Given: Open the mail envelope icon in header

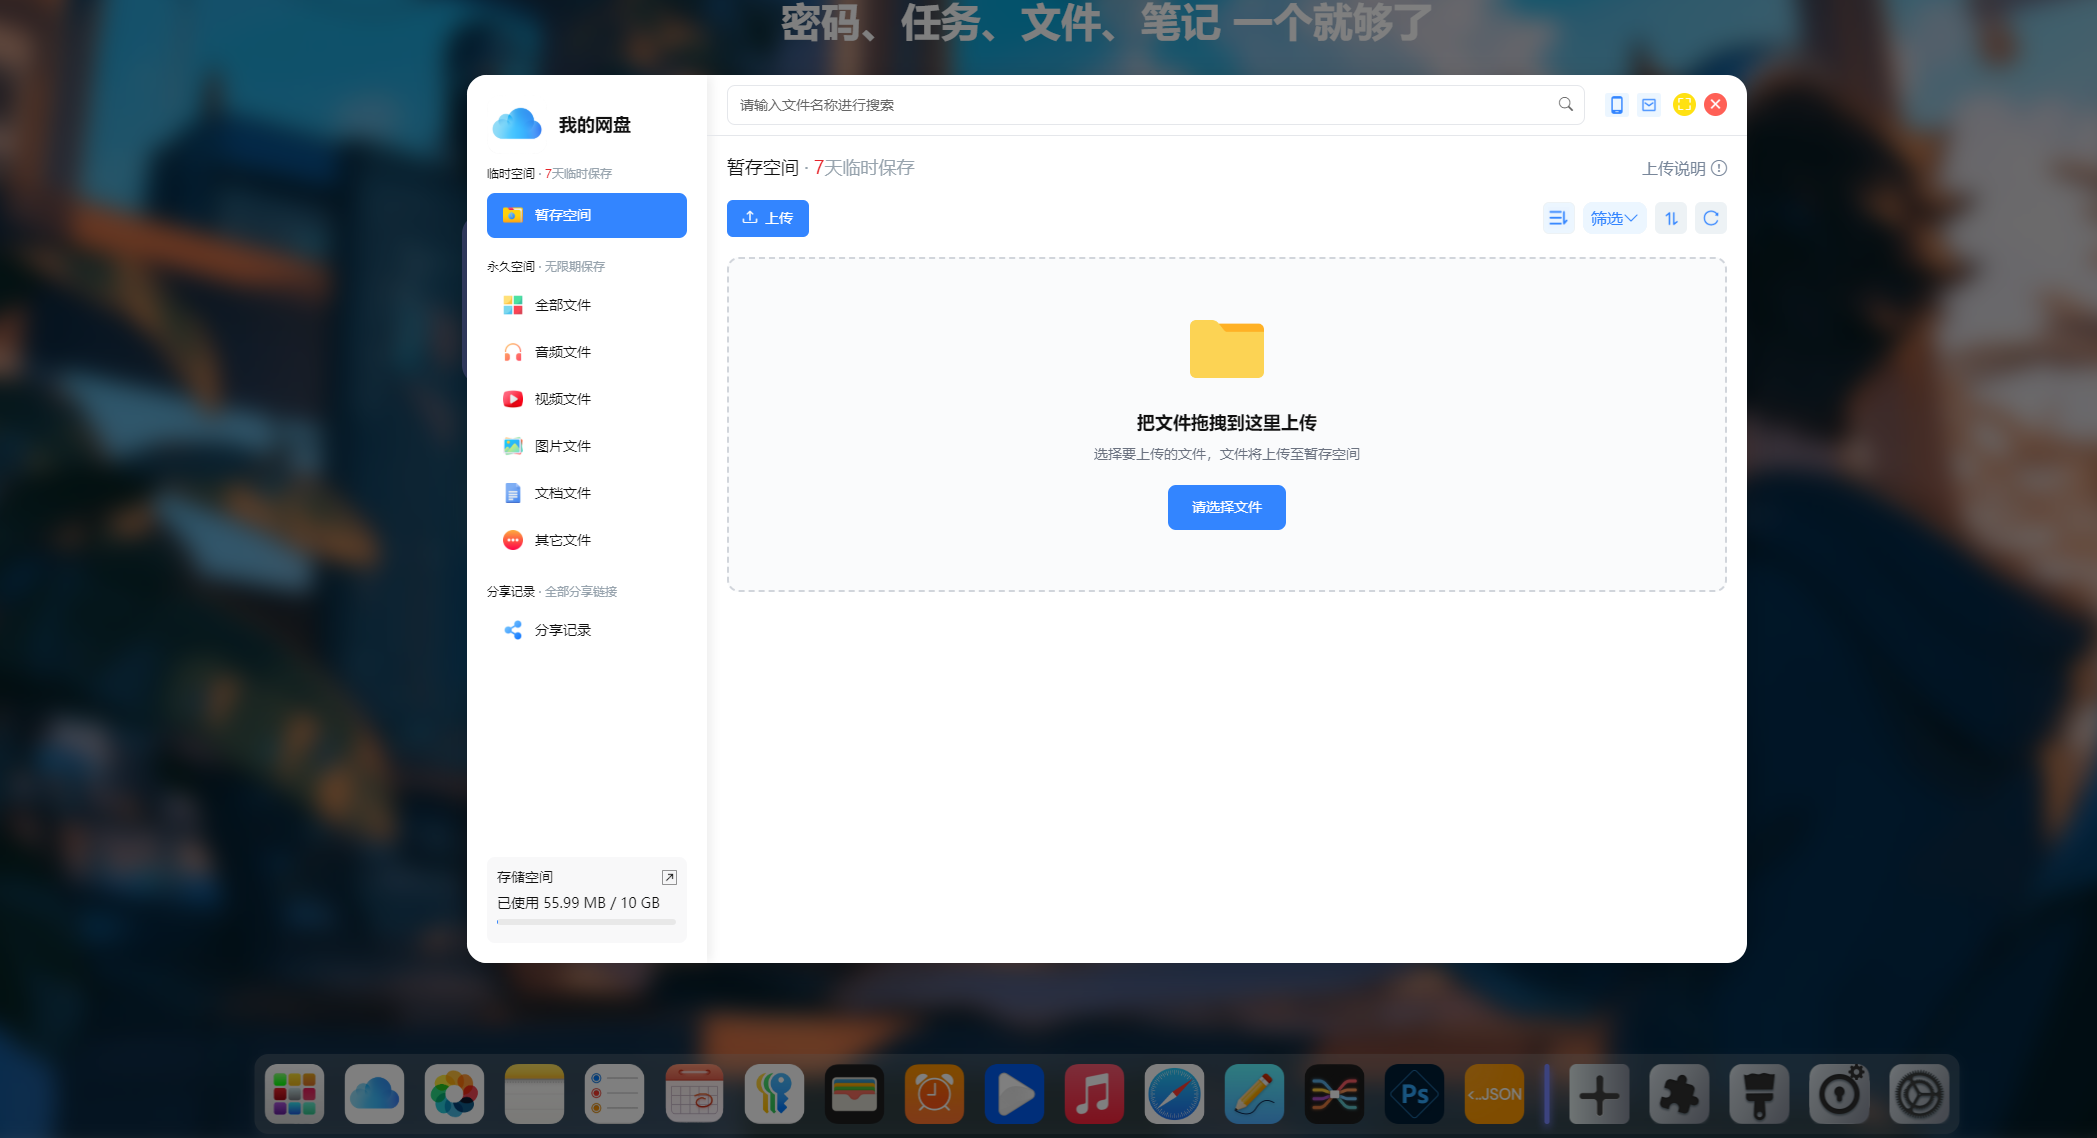Looking at the screenshot, I should click(1649, 104).
